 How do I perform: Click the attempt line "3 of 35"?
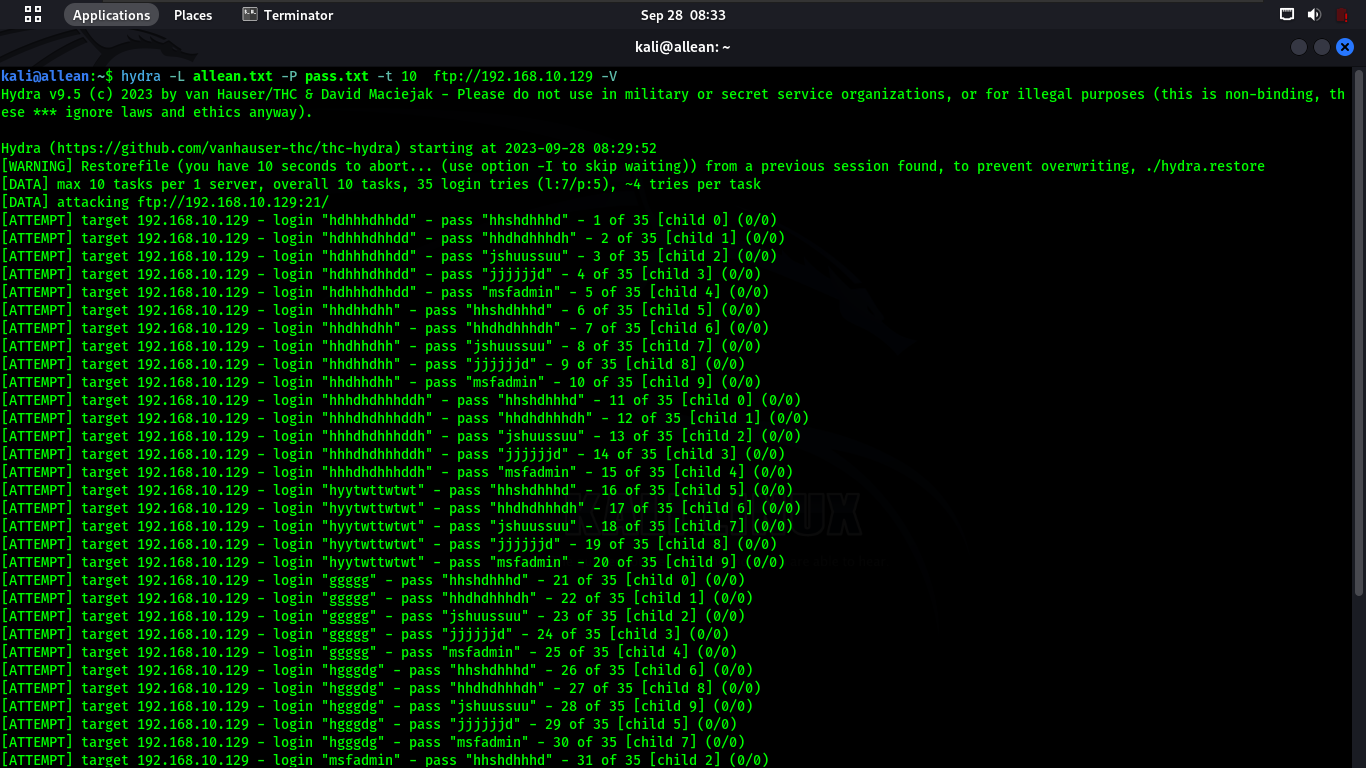click(389, 256)
